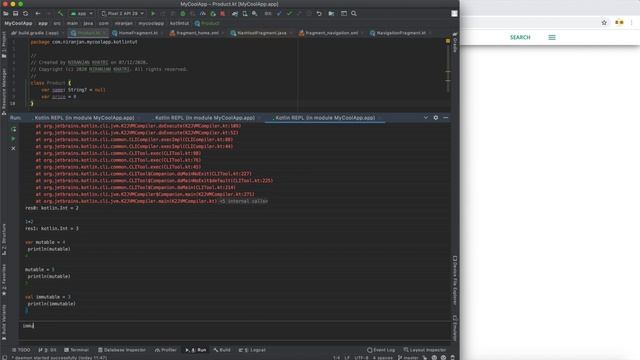This screenshot has width=640, height=360.
Task: Click the Device Manager icon in toolbar
Action: [x=245, y=13]
